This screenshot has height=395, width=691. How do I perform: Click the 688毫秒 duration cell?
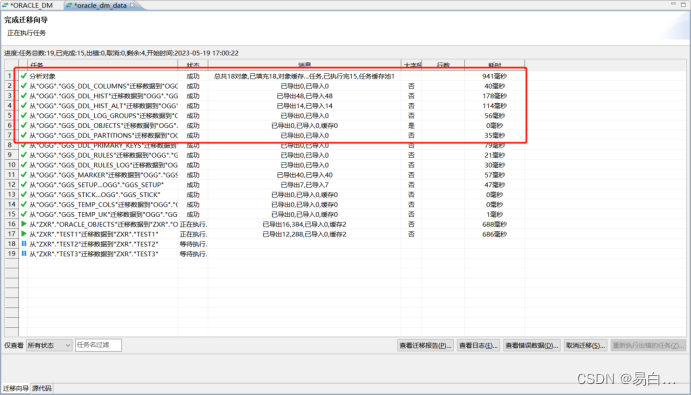494,224
